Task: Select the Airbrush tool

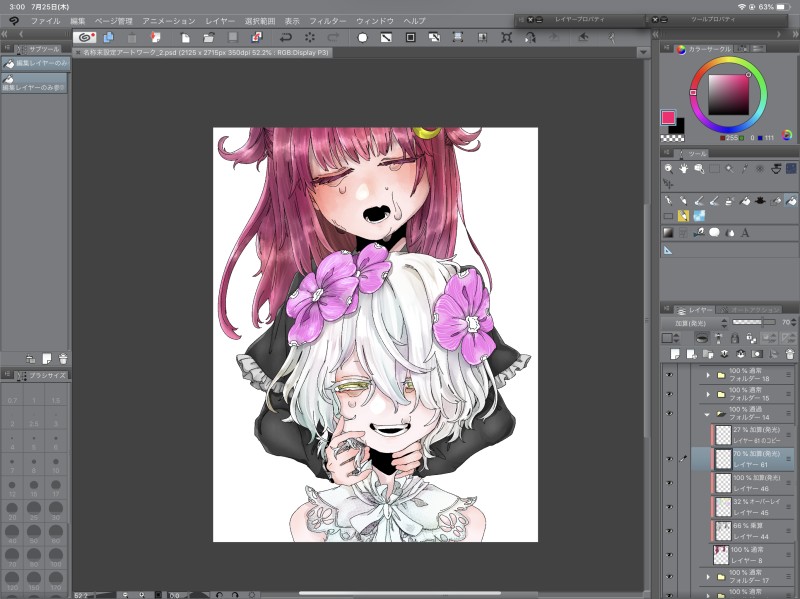Action: coord(730,201)
